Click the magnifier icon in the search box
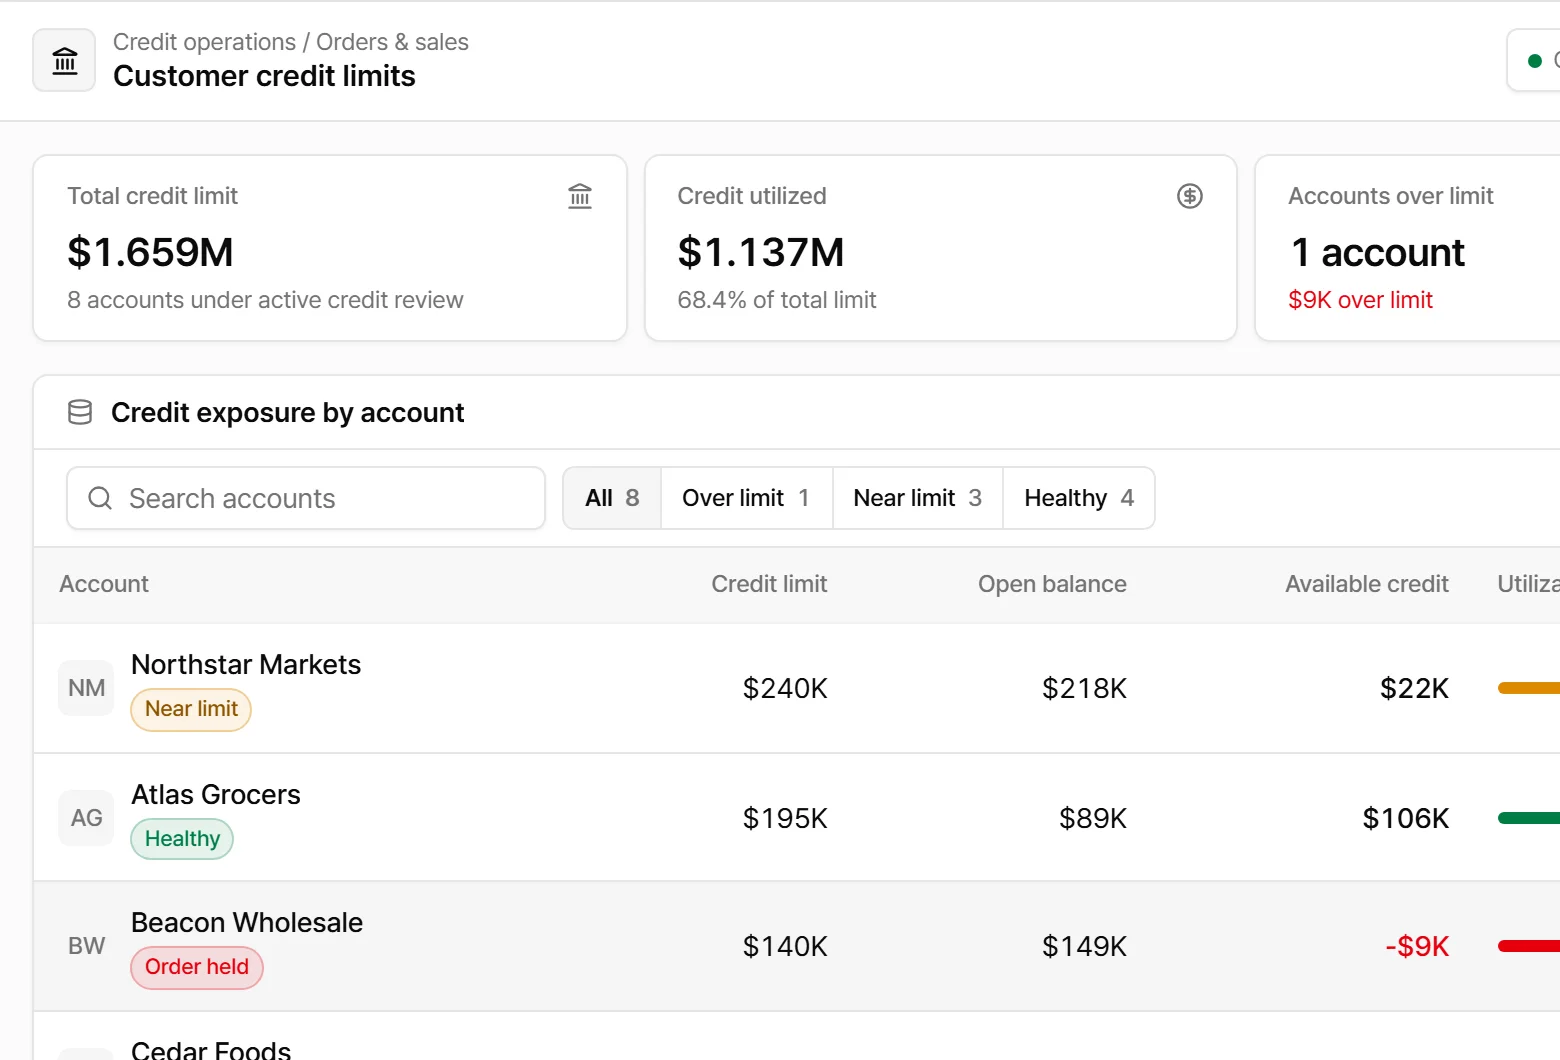The height and width of the screenshot is (1060, 1560). pyautogui.click(x=100, y=498)
